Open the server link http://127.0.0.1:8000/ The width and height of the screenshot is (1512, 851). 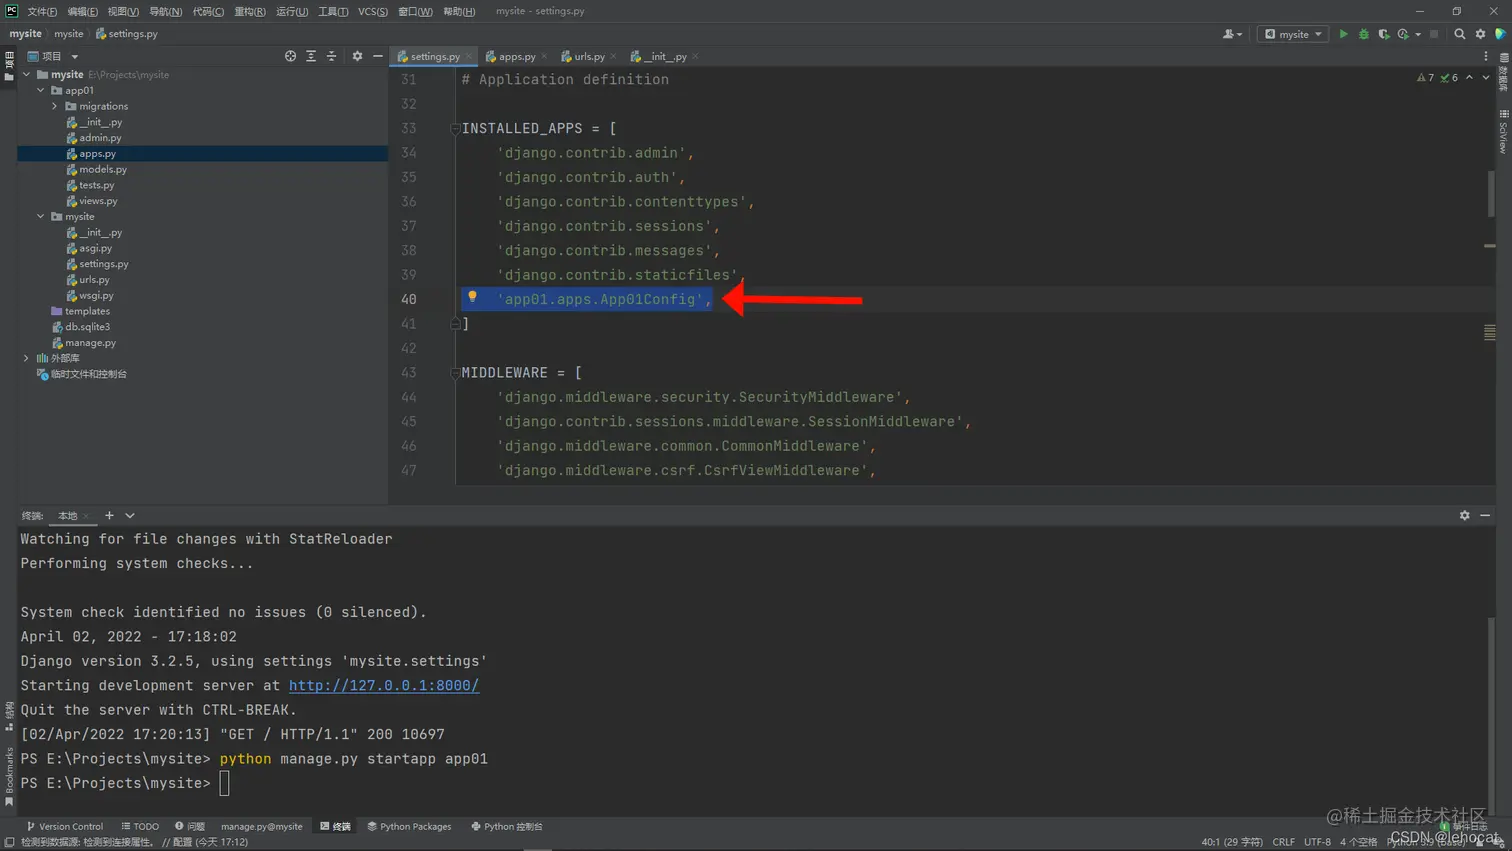pos(384,685)
